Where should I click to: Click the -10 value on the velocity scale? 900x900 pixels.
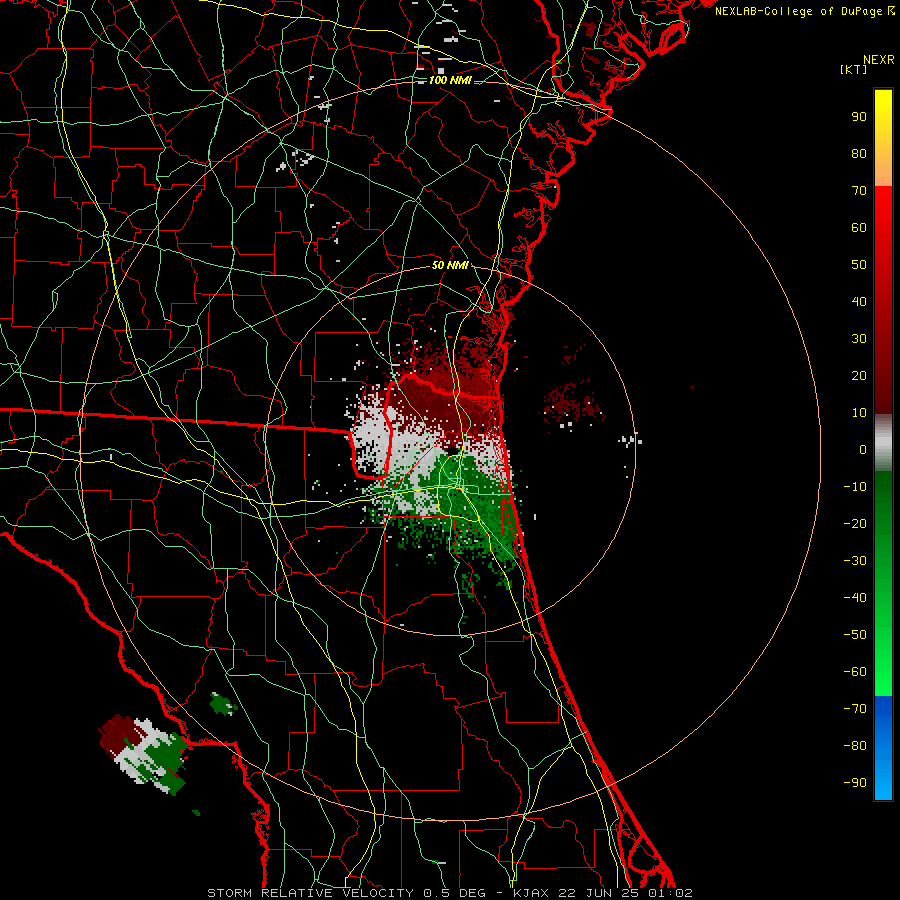(855, 487)
